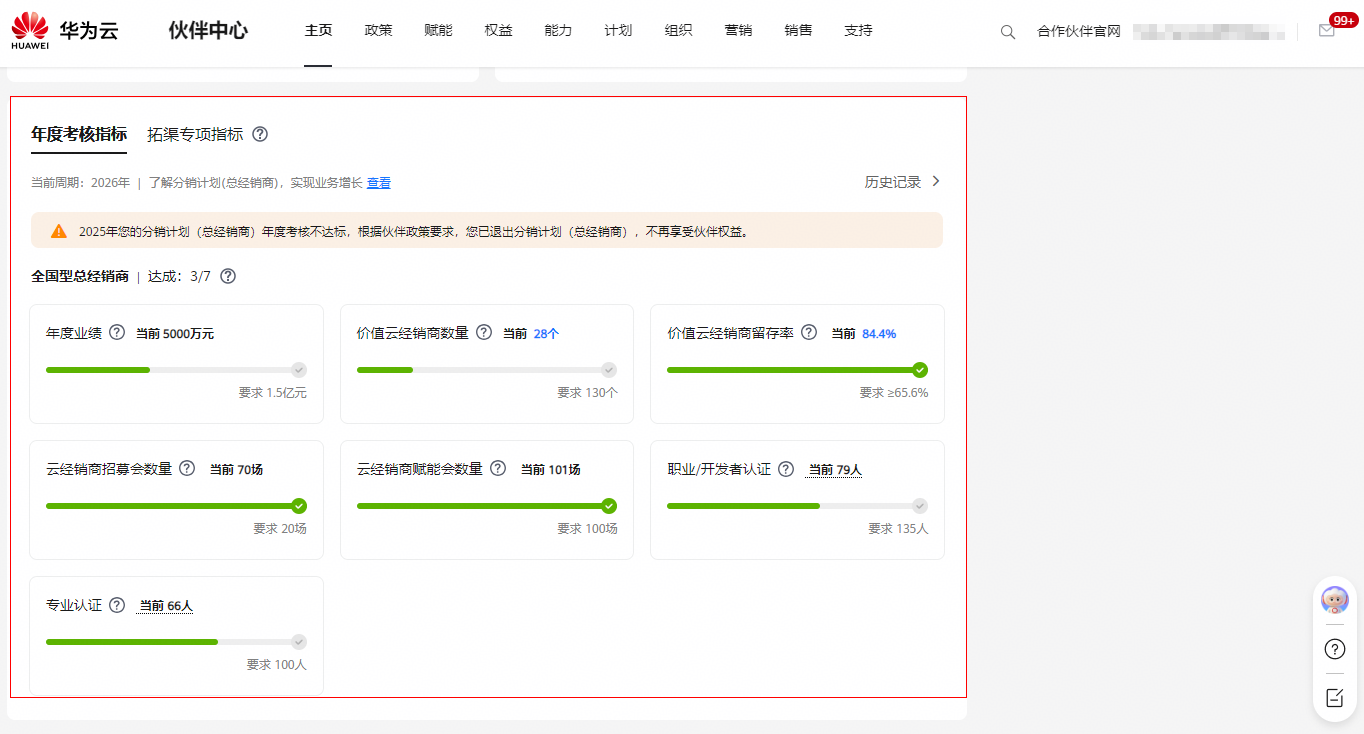Click the 84.4% retention value
Viewport: 1364px width, 734px height.
pos(879,334)
